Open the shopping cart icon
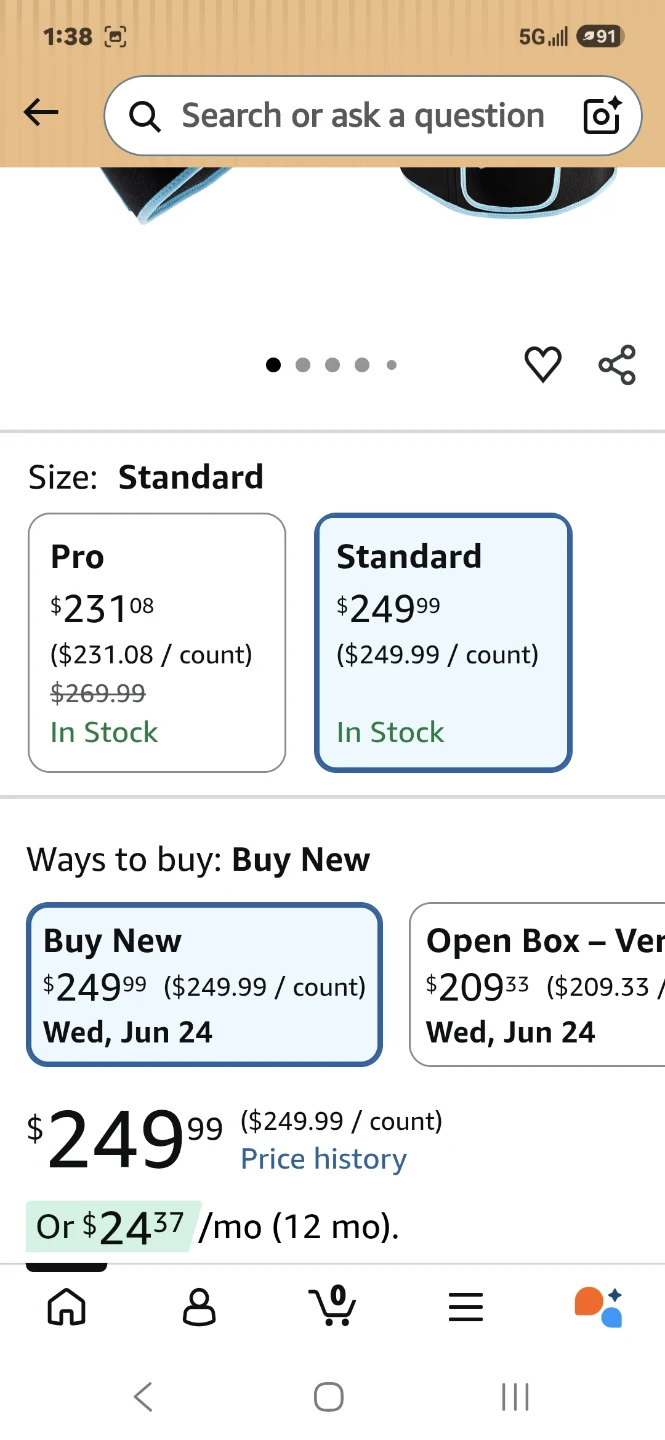 click(x=332, y=1305)
